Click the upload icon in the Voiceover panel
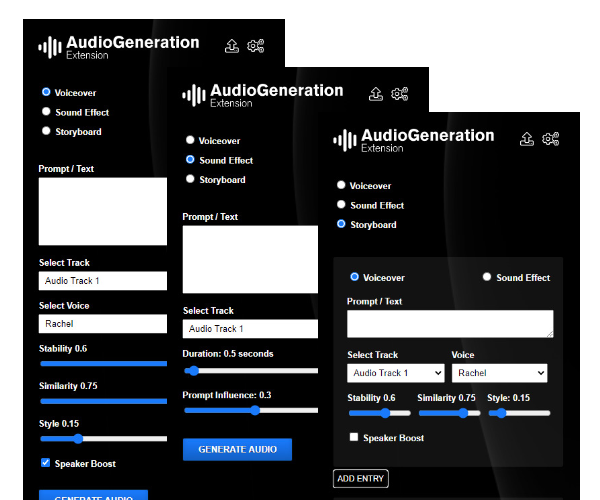This screenshot has width=600, height=500. 232,46
